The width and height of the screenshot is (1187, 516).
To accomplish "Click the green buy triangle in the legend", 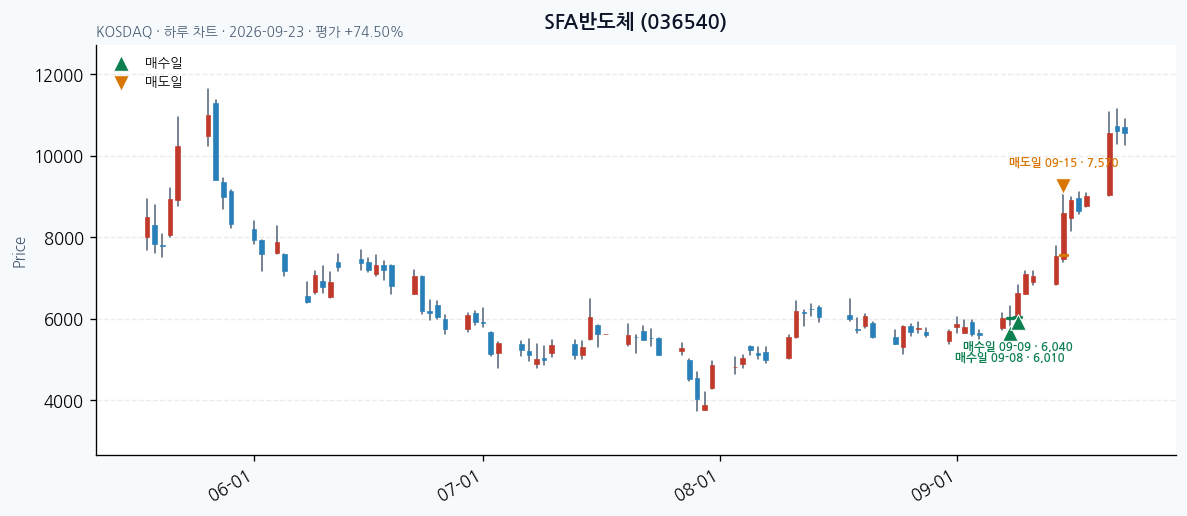I will (x=121, y=64).
